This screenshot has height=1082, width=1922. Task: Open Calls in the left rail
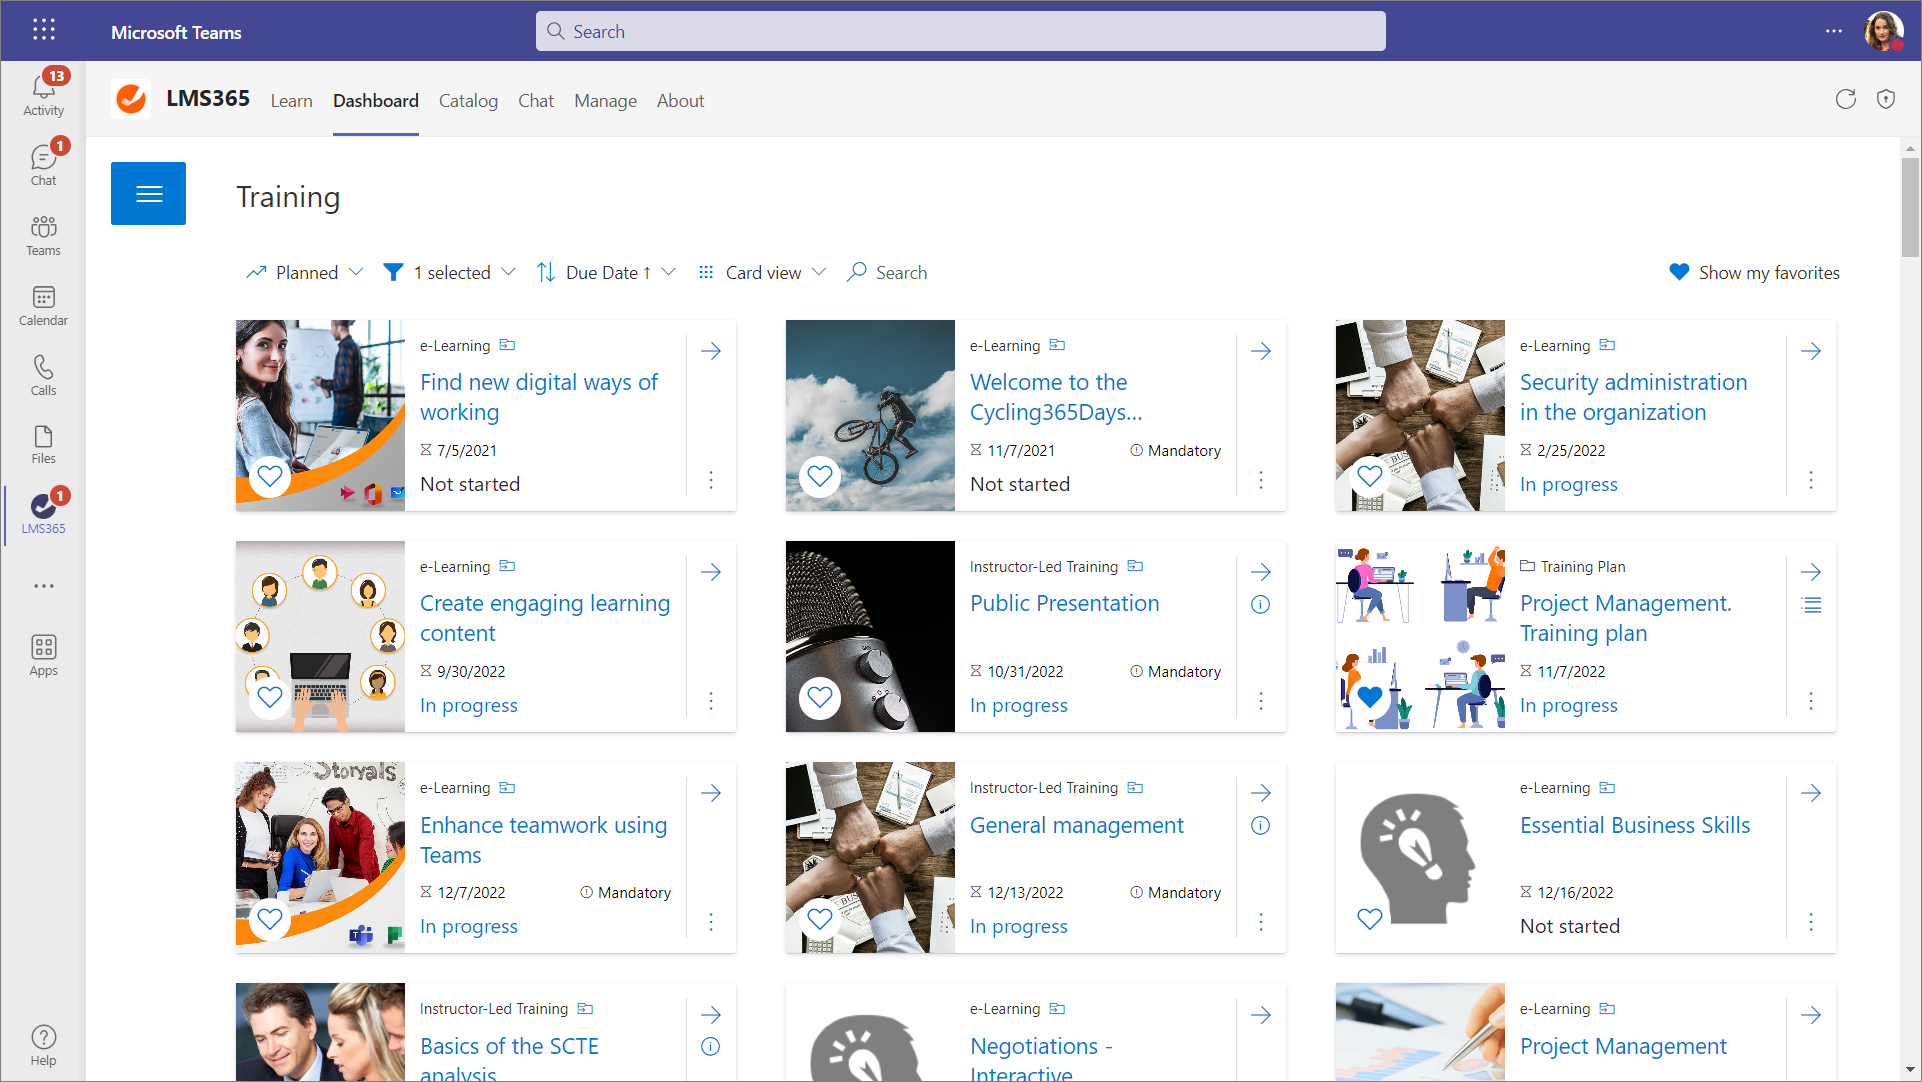point(43,375)
